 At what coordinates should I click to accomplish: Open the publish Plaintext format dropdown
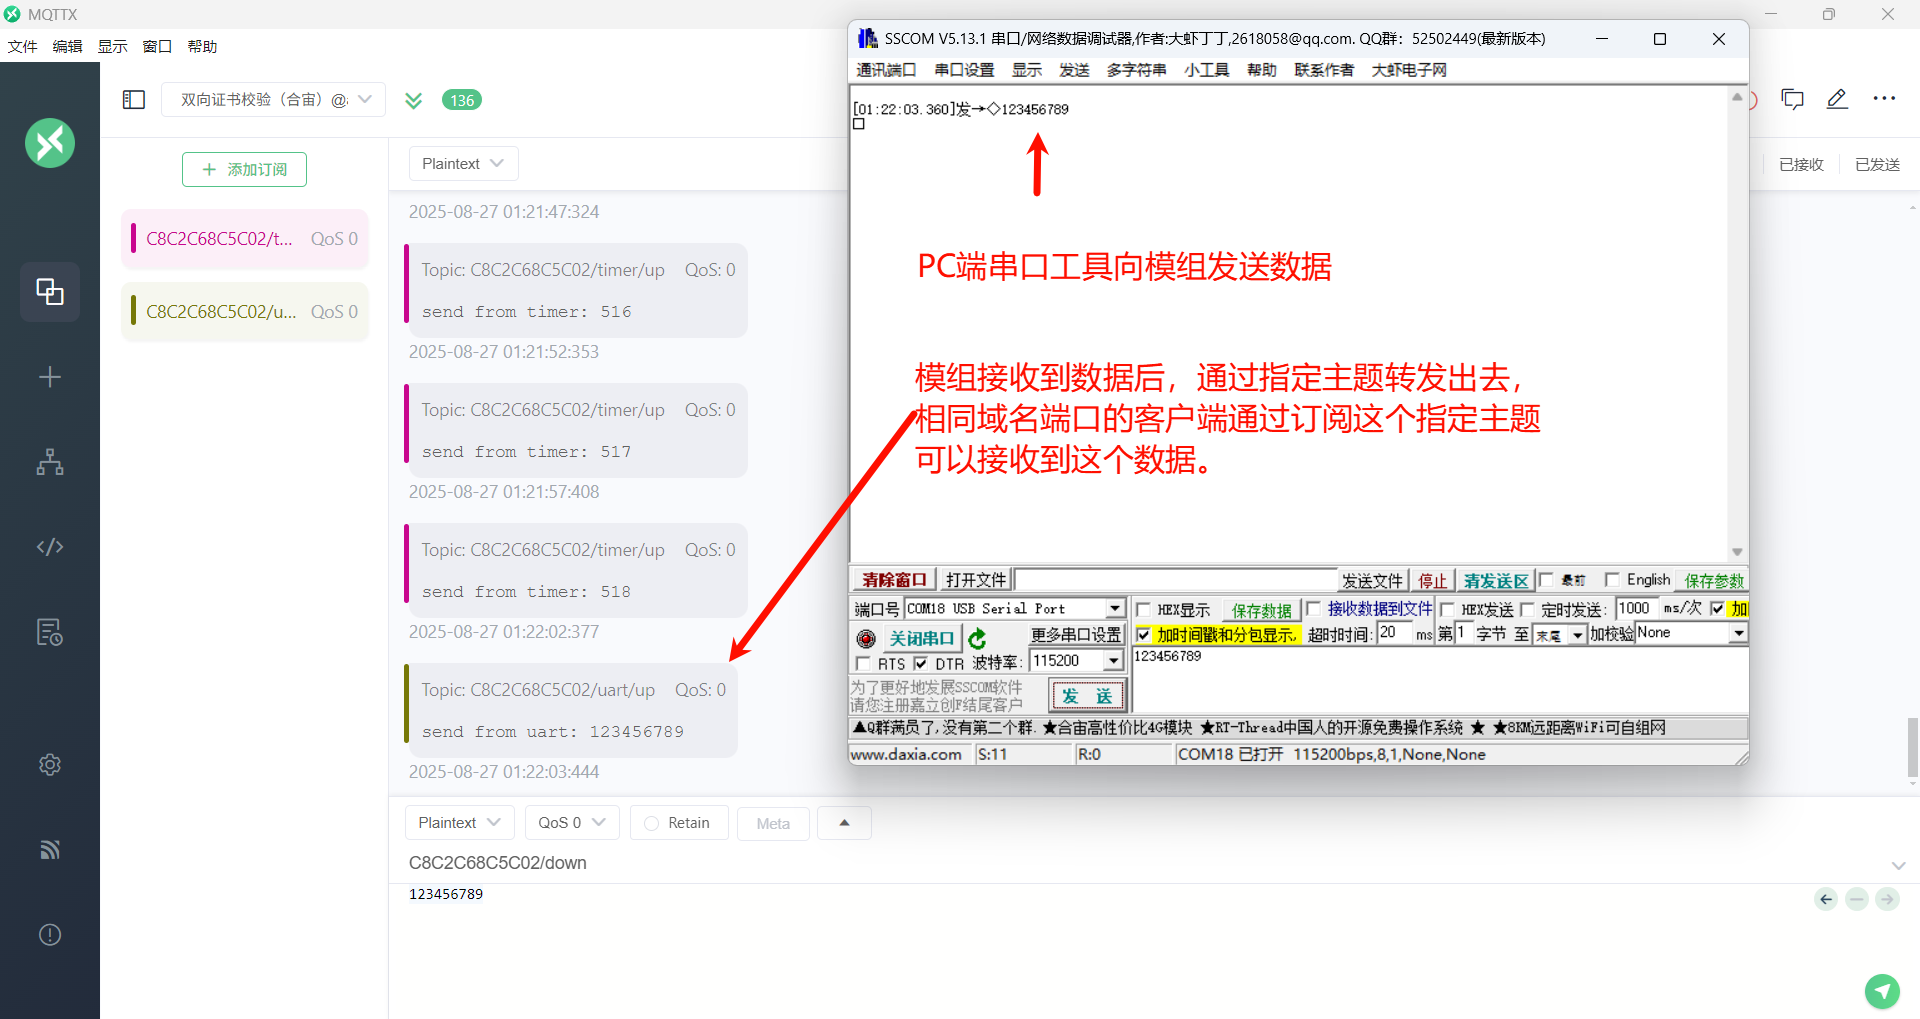pyautogui.click(x=459, y=823)
